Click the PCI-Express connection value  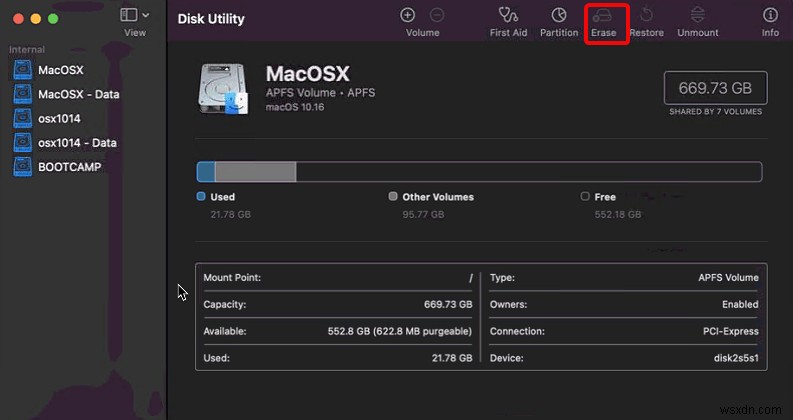(731, 331)
